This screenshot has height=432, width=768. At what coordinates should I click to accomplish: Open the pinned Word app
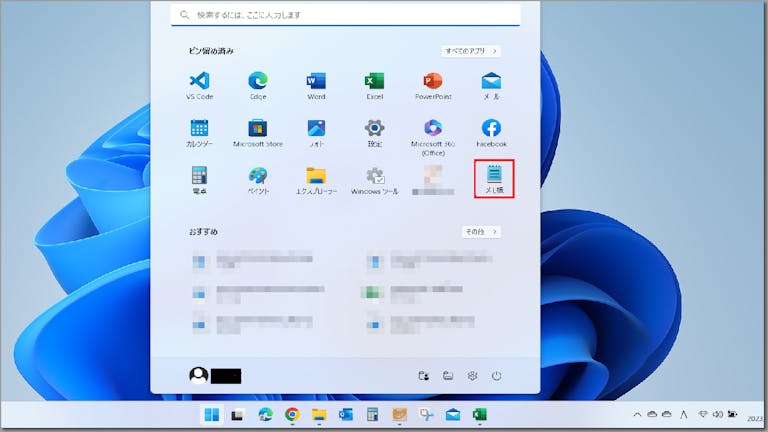316,86
